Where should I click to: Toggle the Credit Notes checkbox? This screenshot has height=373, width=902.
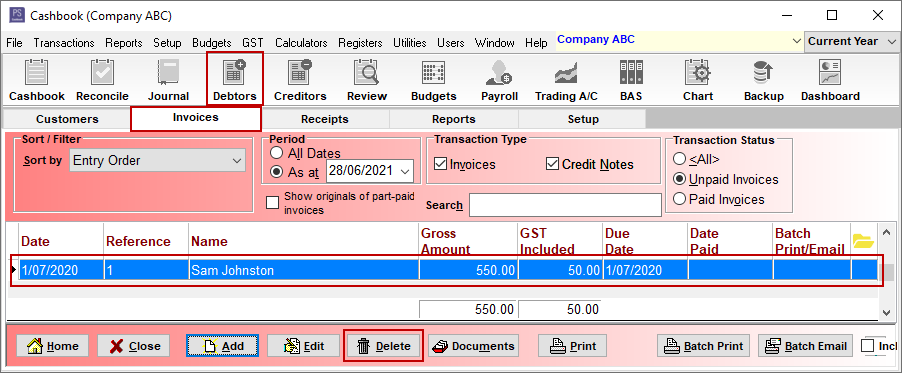(x=552, y=164)
